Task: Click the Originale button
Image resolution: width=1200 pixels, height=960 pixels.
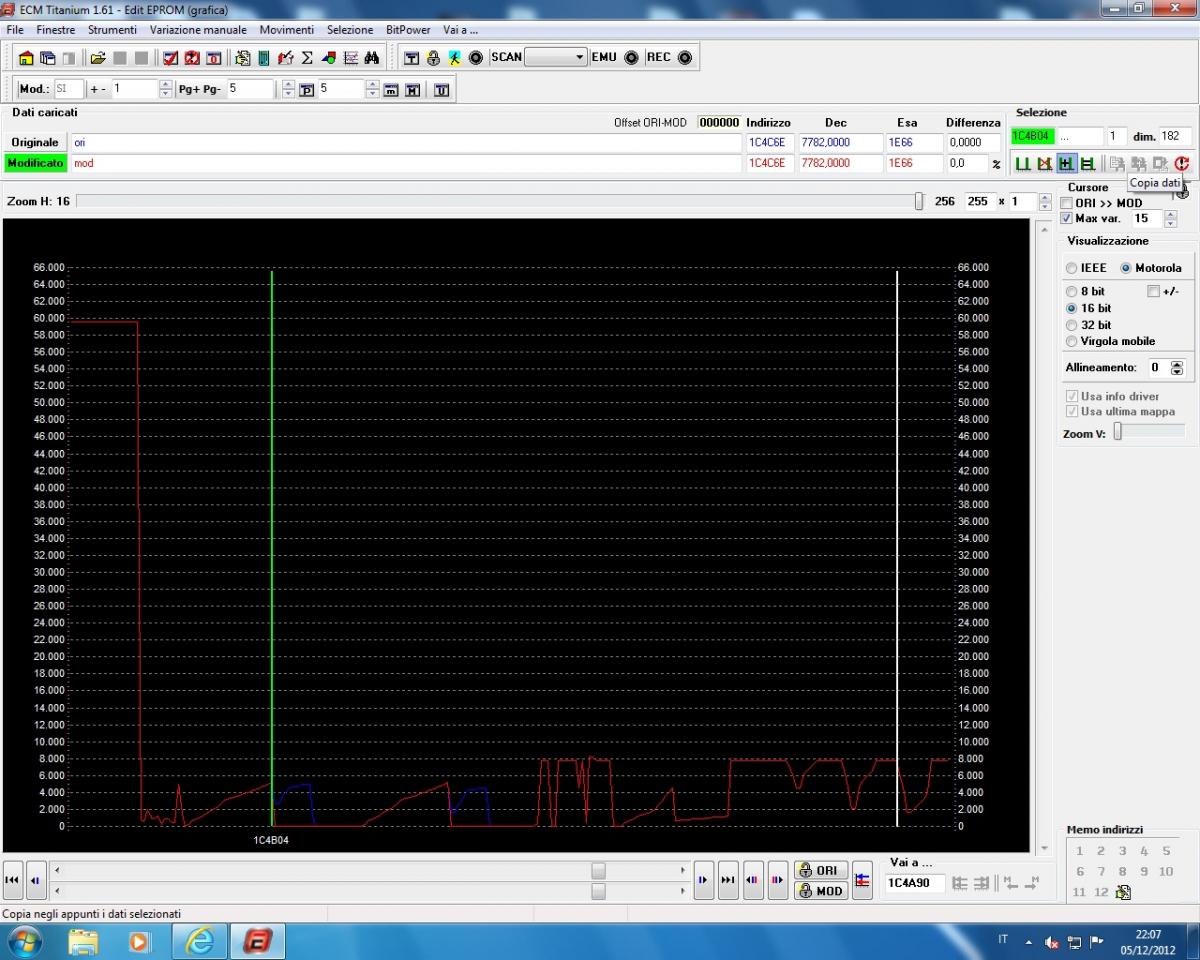Action: coord(35,142)
